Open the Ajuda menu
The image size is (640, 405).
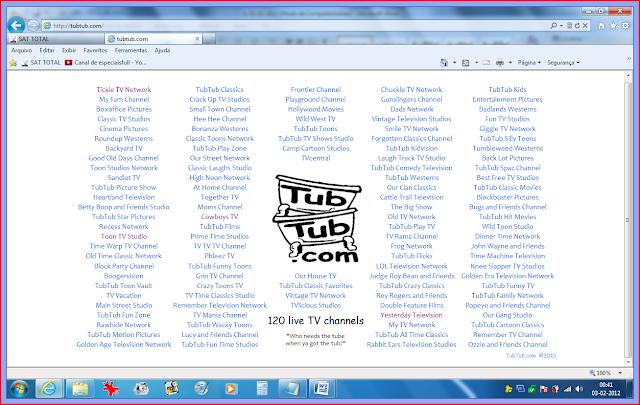pos(162,50)
